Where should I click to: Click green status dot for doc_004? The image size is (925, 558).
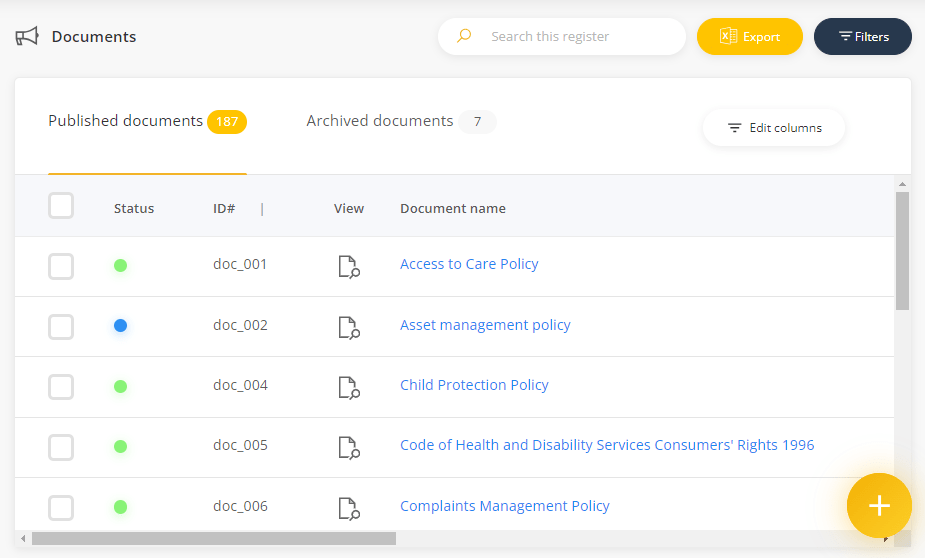tap(120, 386)
